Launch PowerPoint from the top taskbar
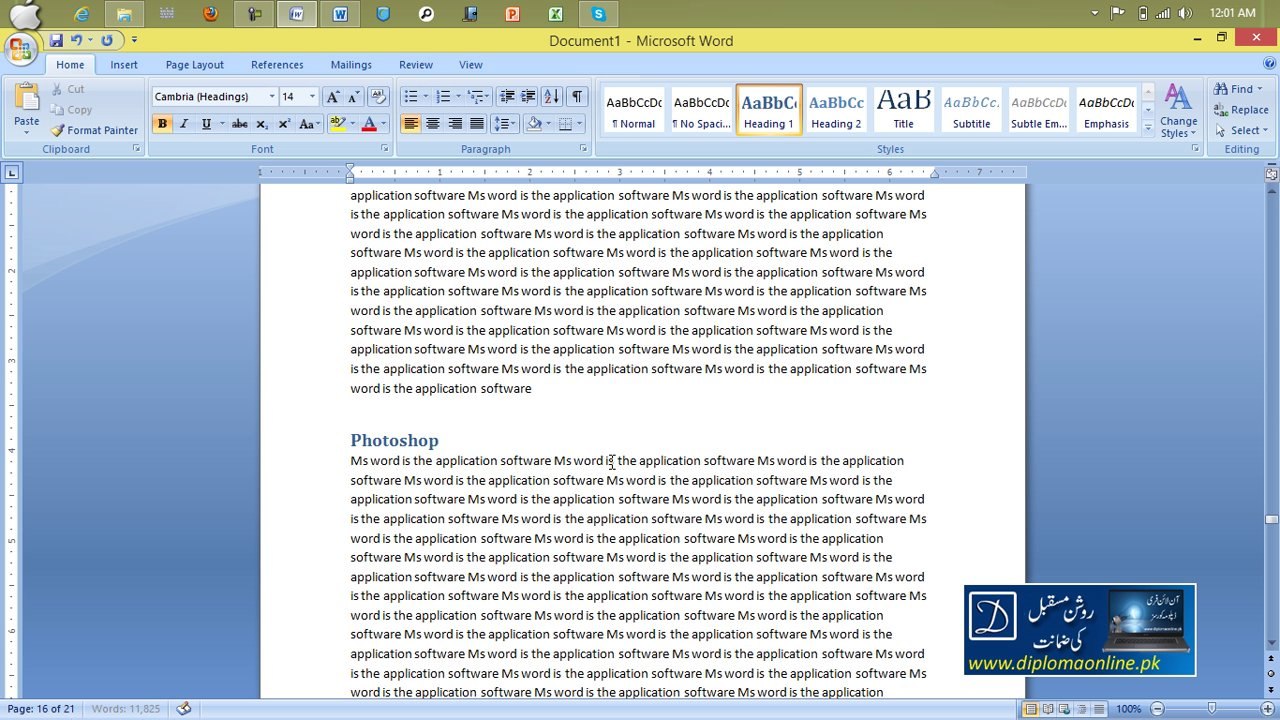Screen dimensions: 1280x720 pyautogui.click(x=512, y=14)
